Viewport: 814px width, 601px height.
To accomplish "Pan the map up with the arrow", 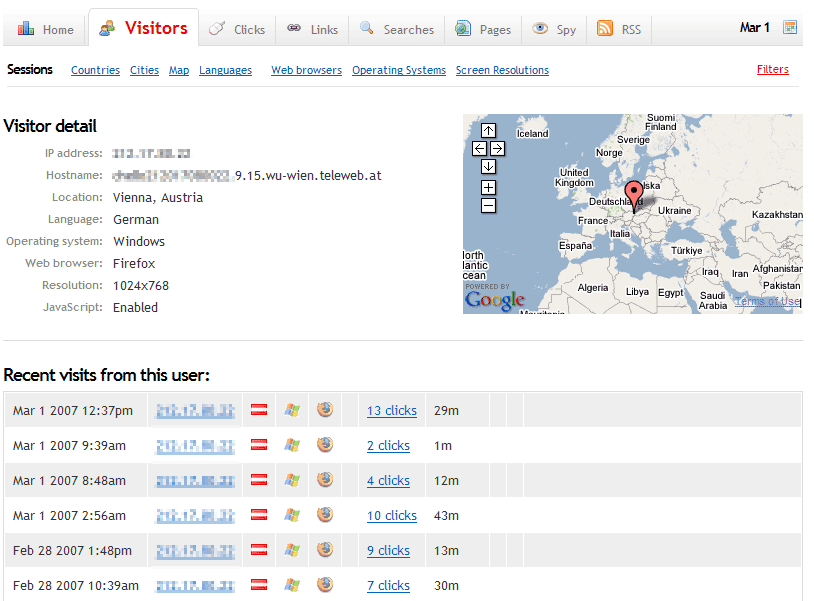I will [x=488, y=130].
